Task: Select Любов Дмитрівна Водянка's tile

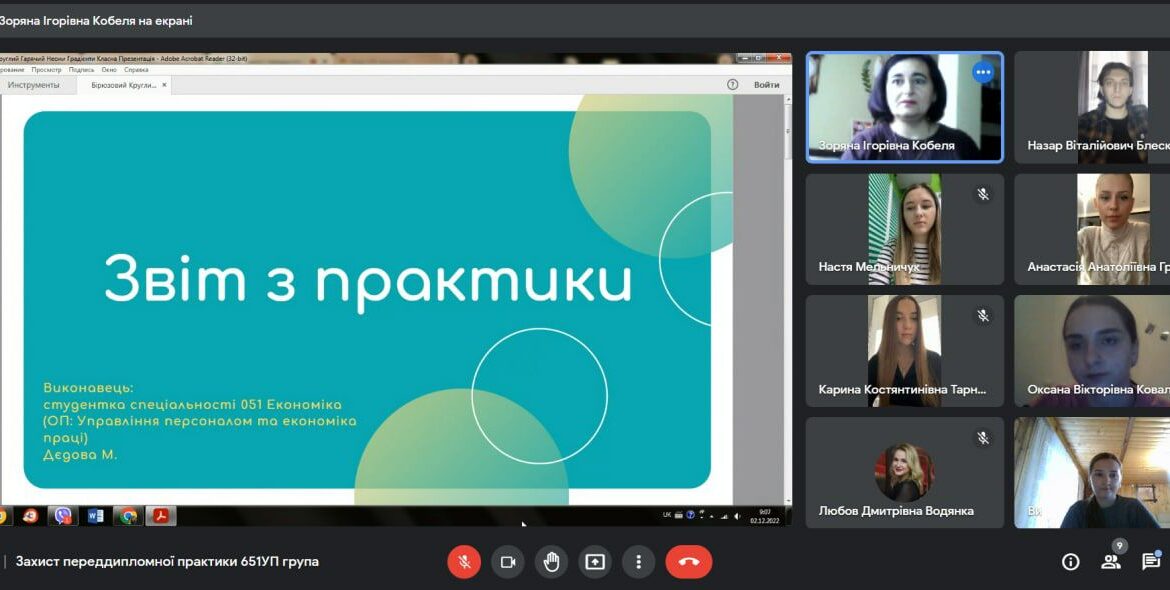Action: coord(905,473)
